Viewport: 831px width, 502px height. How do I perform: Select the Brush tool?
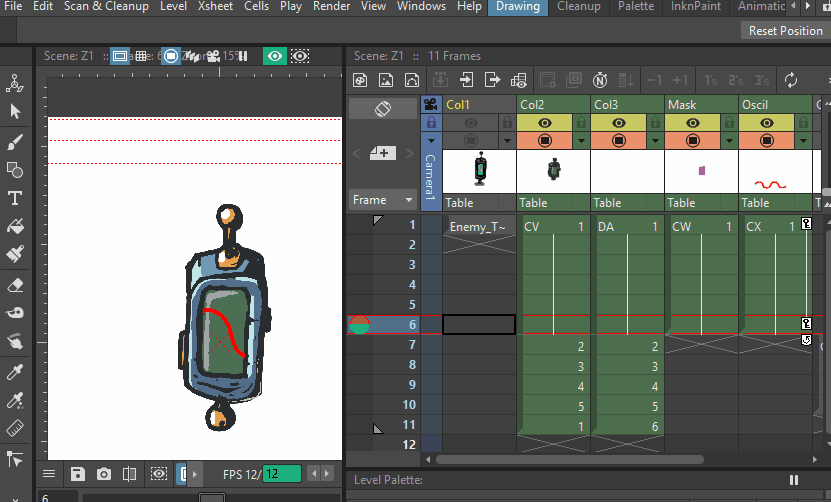[x=15, y=140]
